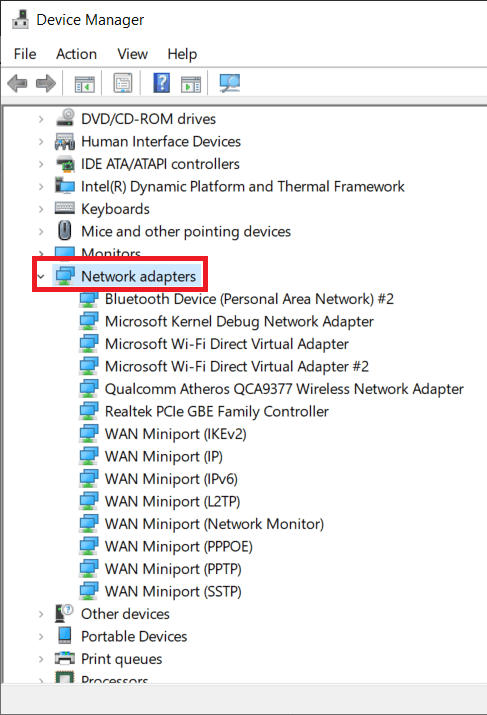Expand Intel(R) Dynamic Platform and Thermal Framework
Image resolution: width=487 pixels, height=715 pixels.
pos(41,187)
